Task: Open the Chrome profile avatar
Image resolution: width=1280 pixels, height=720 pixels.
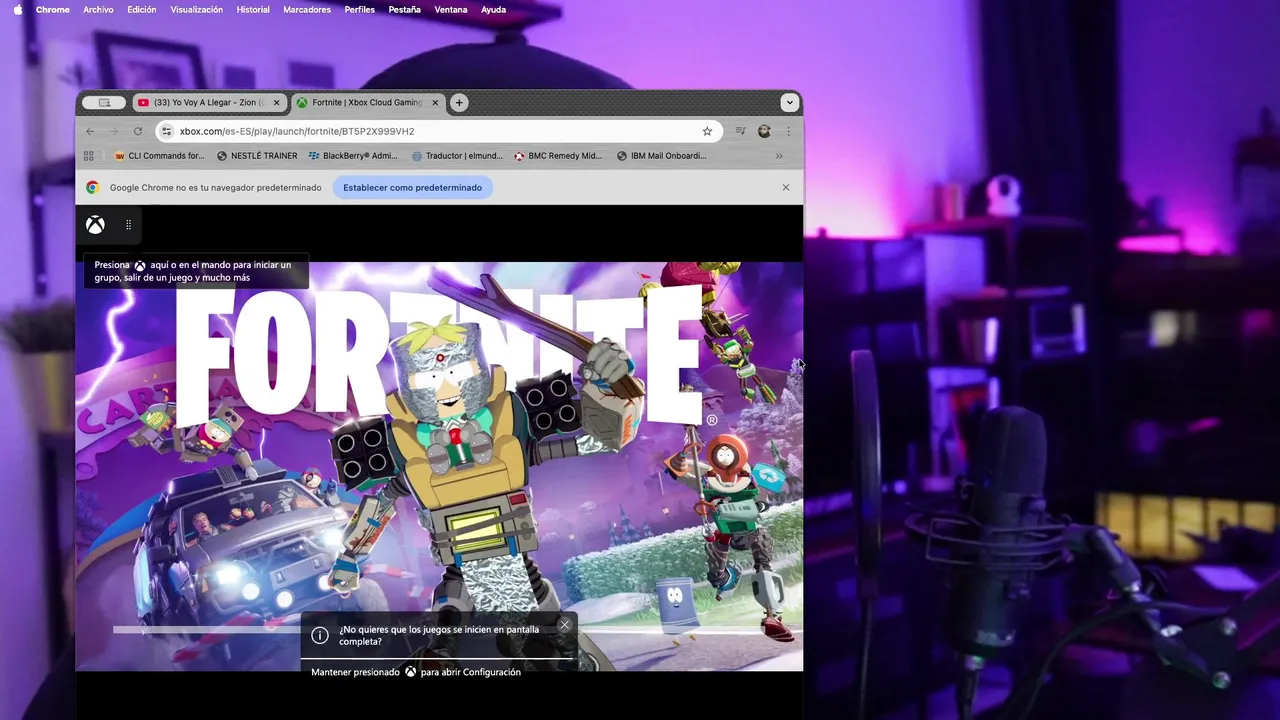Action: pos(764,131)
